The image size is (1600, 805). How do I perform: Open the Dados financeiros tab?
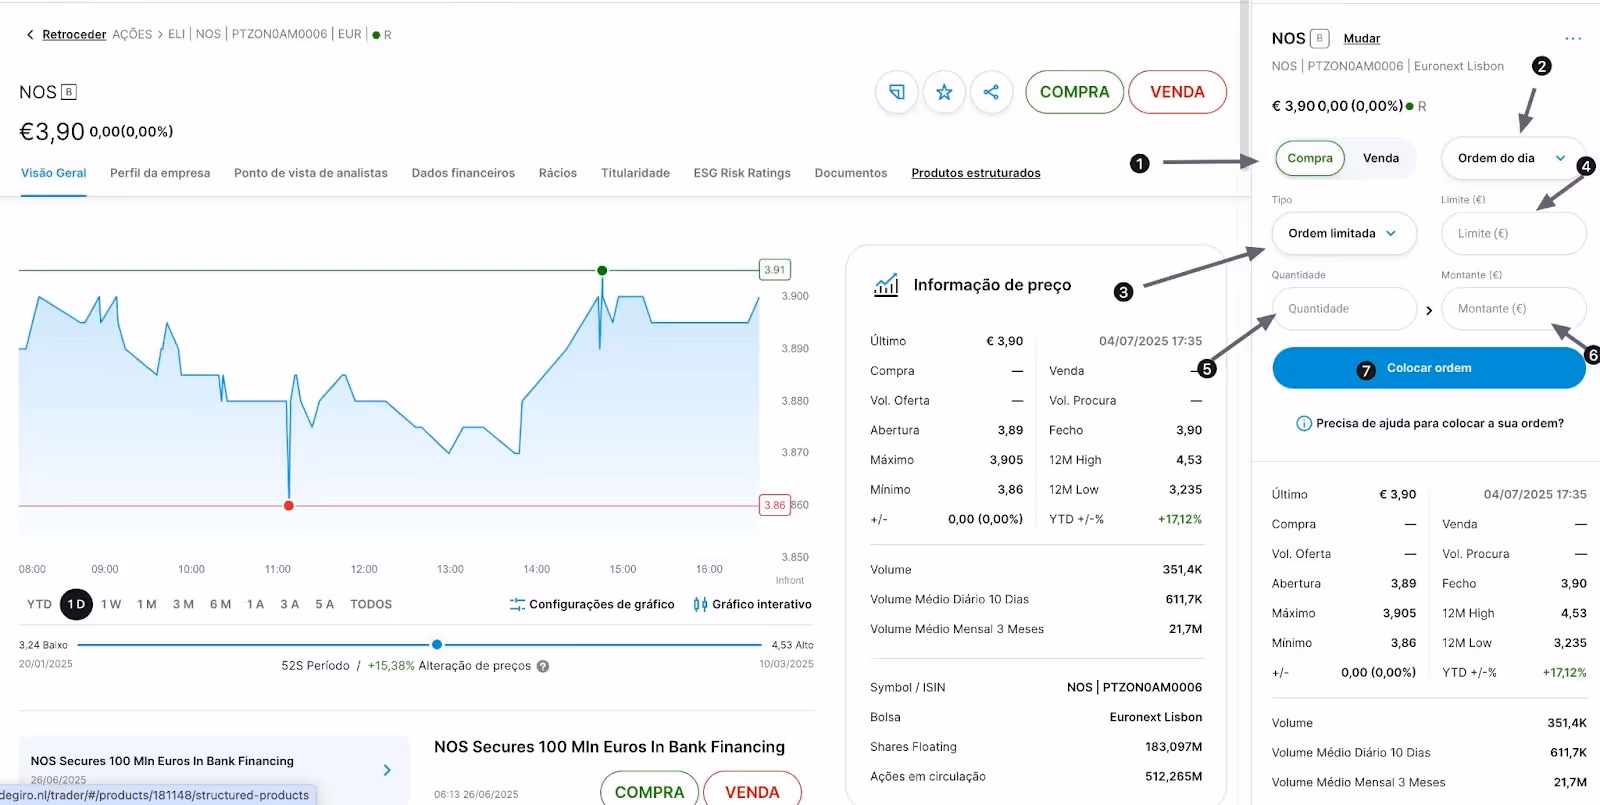[x=463, y=173]
